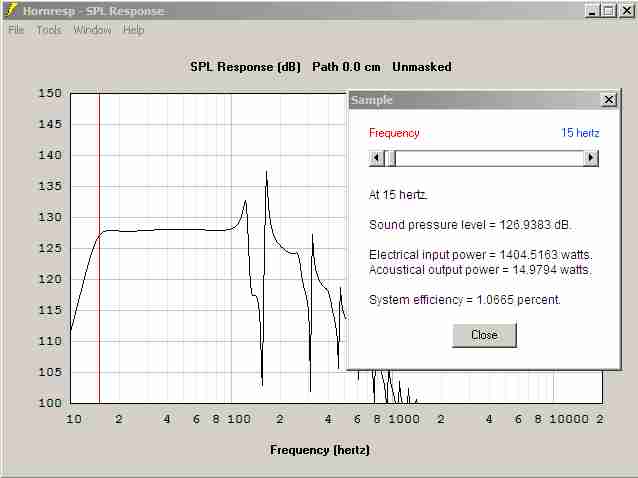Click the System efficiency reading
Viewport: 638px width, 478px height.
(465, 300)
